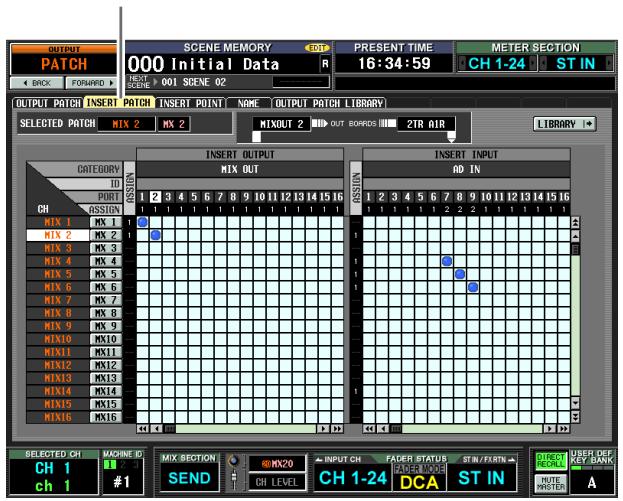
Task: Open the NAME tab
Action: 249,103
